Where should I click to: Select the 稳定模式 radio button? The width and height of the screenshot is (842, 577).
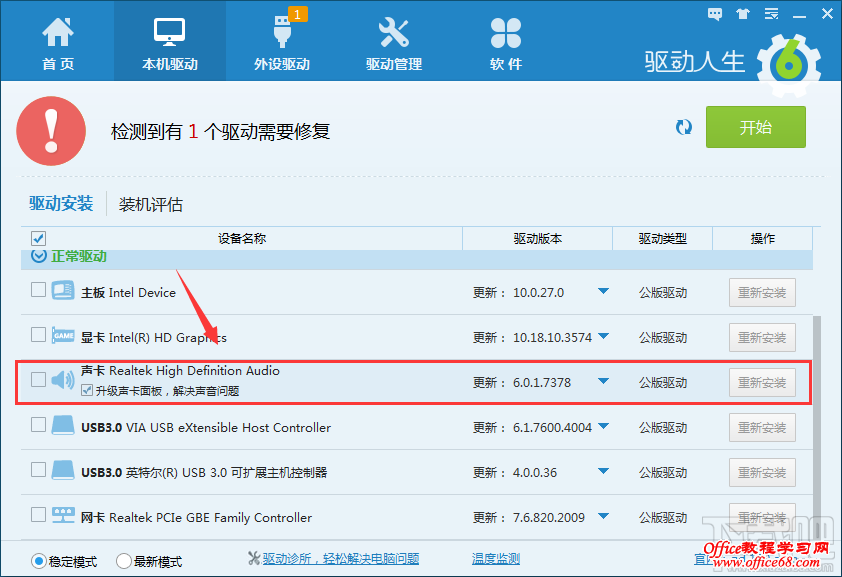pyautogui.click(x=39, y=561)
